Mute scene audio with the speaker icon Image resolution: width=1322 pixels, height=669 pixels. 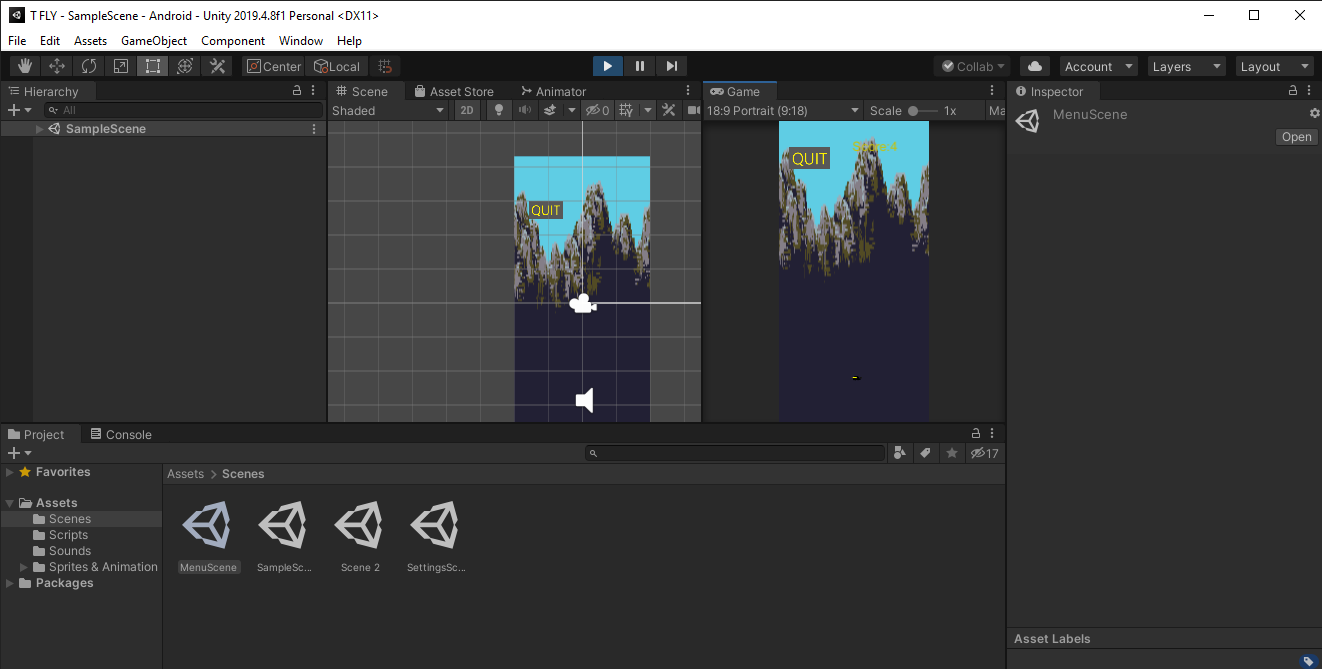[x=524, y=110]
